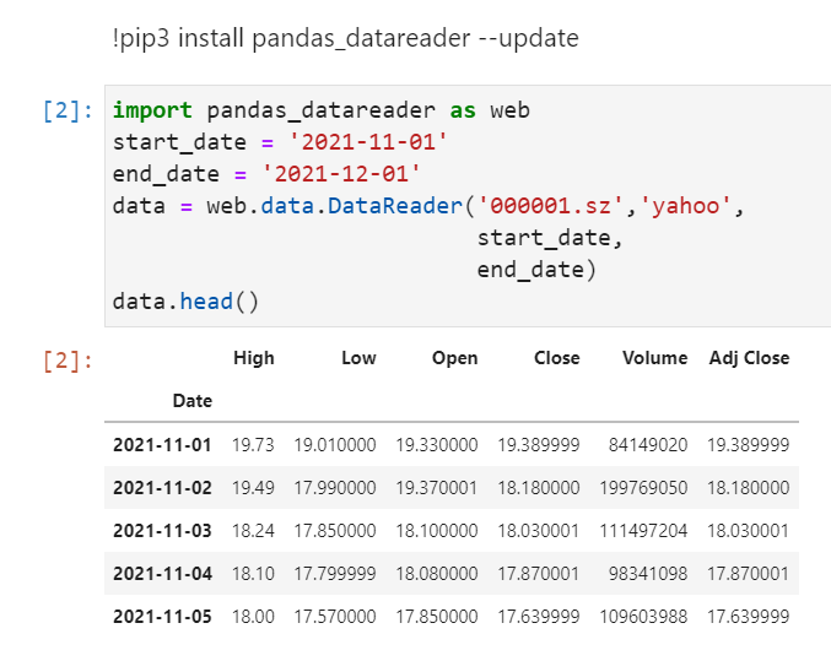Click the Adj Close column header
The height and width of the screenshot is (662, 832).
pyautogui.click(x=749, y=358)
